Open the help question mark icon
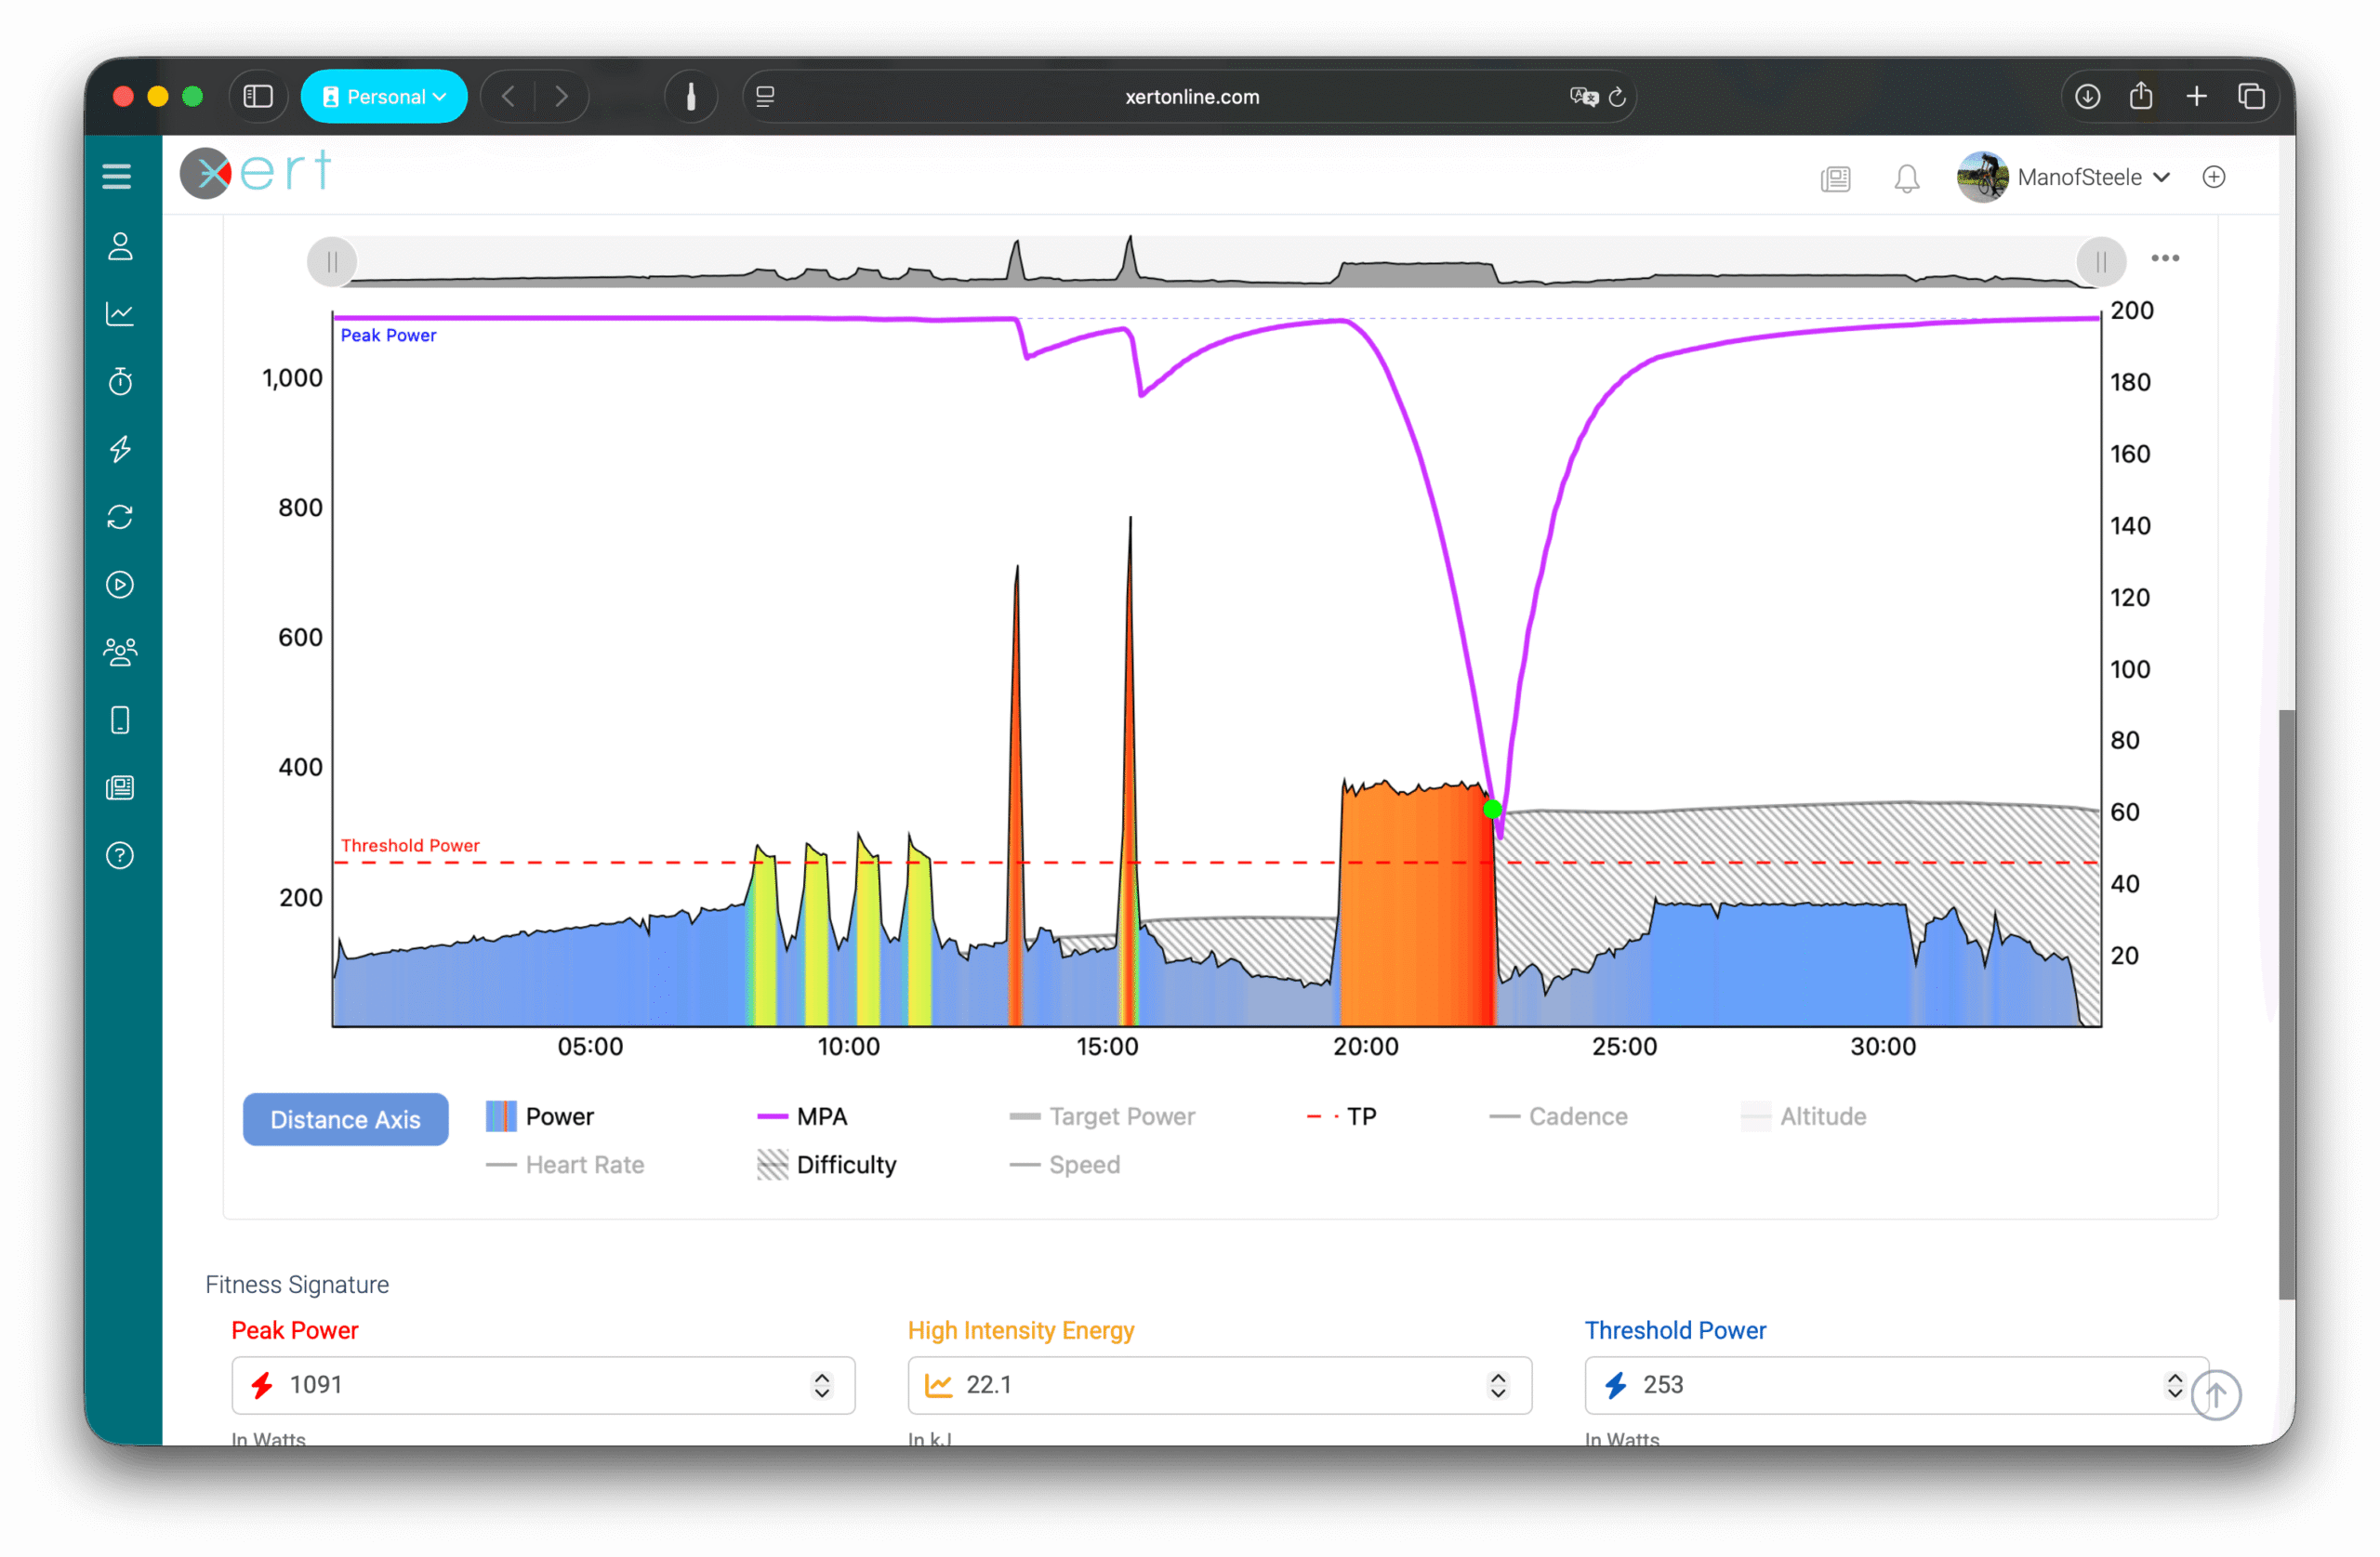 coord(120,856)
